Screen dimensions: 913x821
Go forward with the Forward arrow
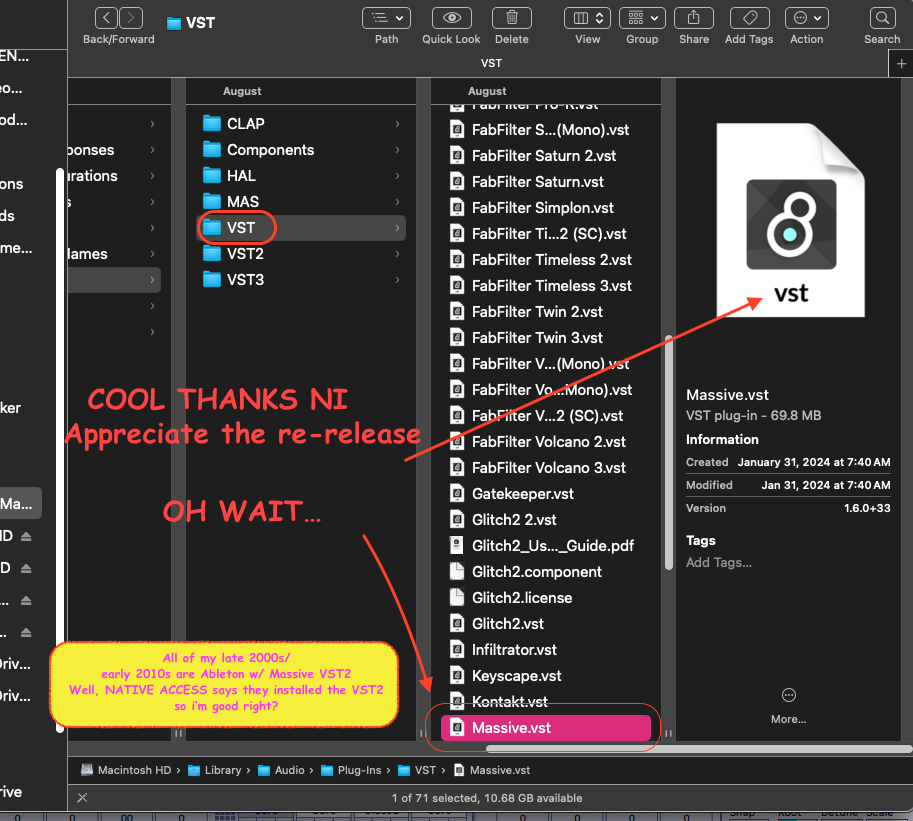click(131, 18)
